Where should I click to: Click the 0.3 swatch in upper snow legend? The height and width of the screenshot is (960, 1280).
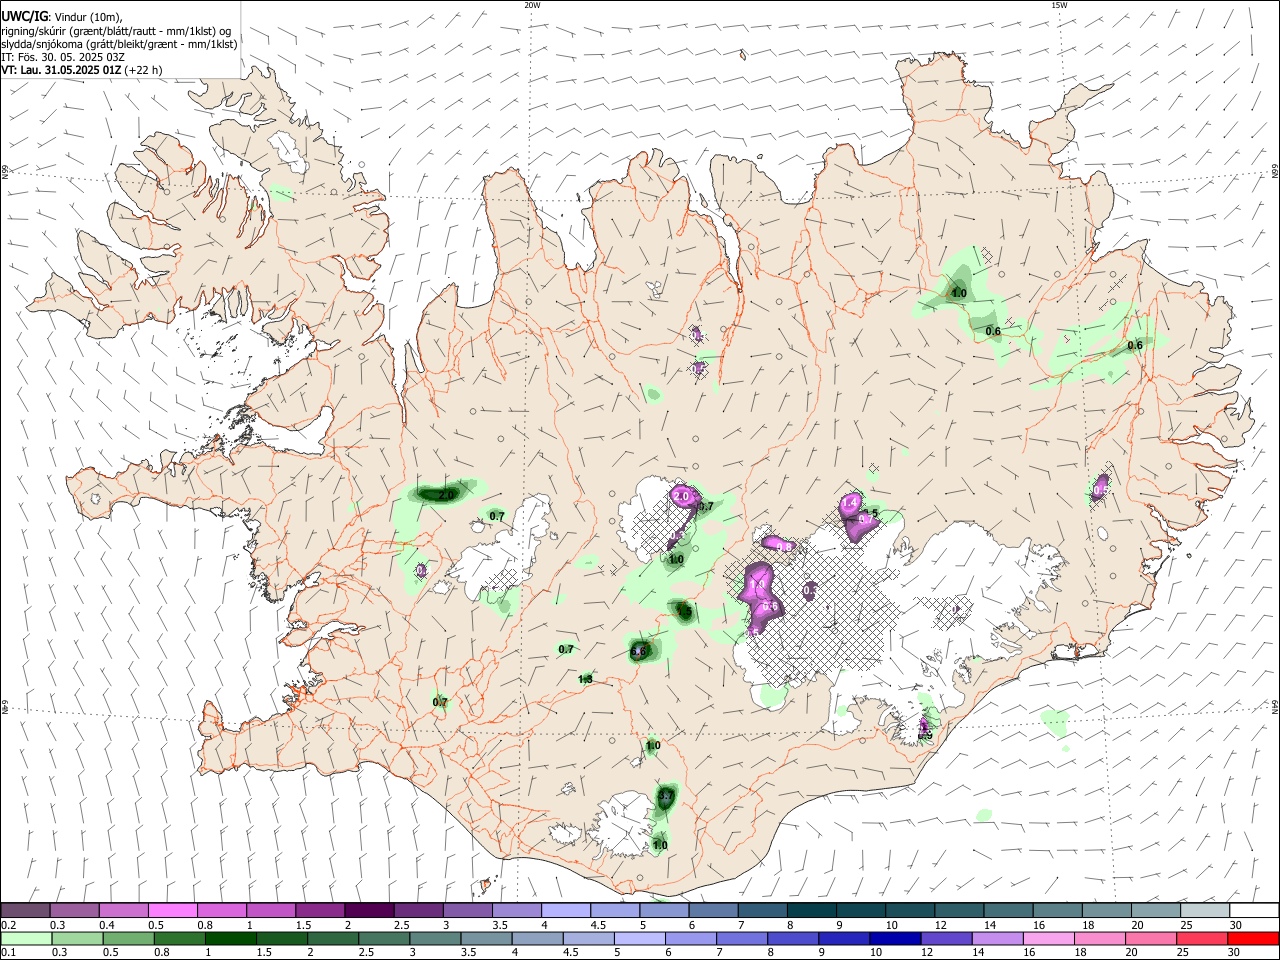click(x=74, y=911)
